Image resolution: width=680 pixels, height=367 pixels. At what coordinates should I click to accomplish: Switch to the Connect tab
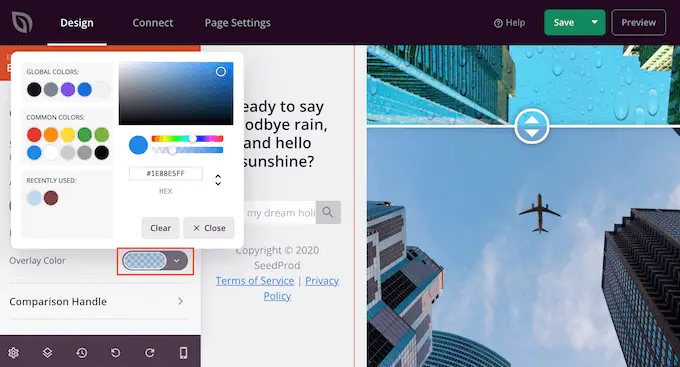153,23
